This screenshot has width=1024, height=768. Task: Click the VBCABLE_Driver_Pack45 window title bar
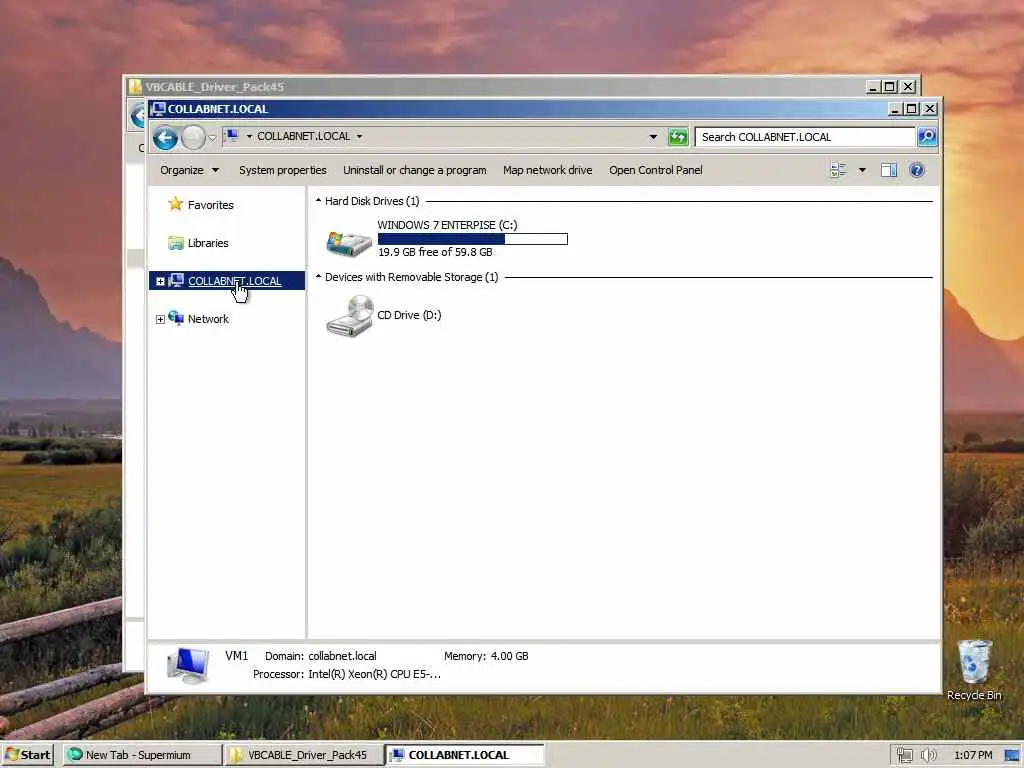tap(496, 86)
